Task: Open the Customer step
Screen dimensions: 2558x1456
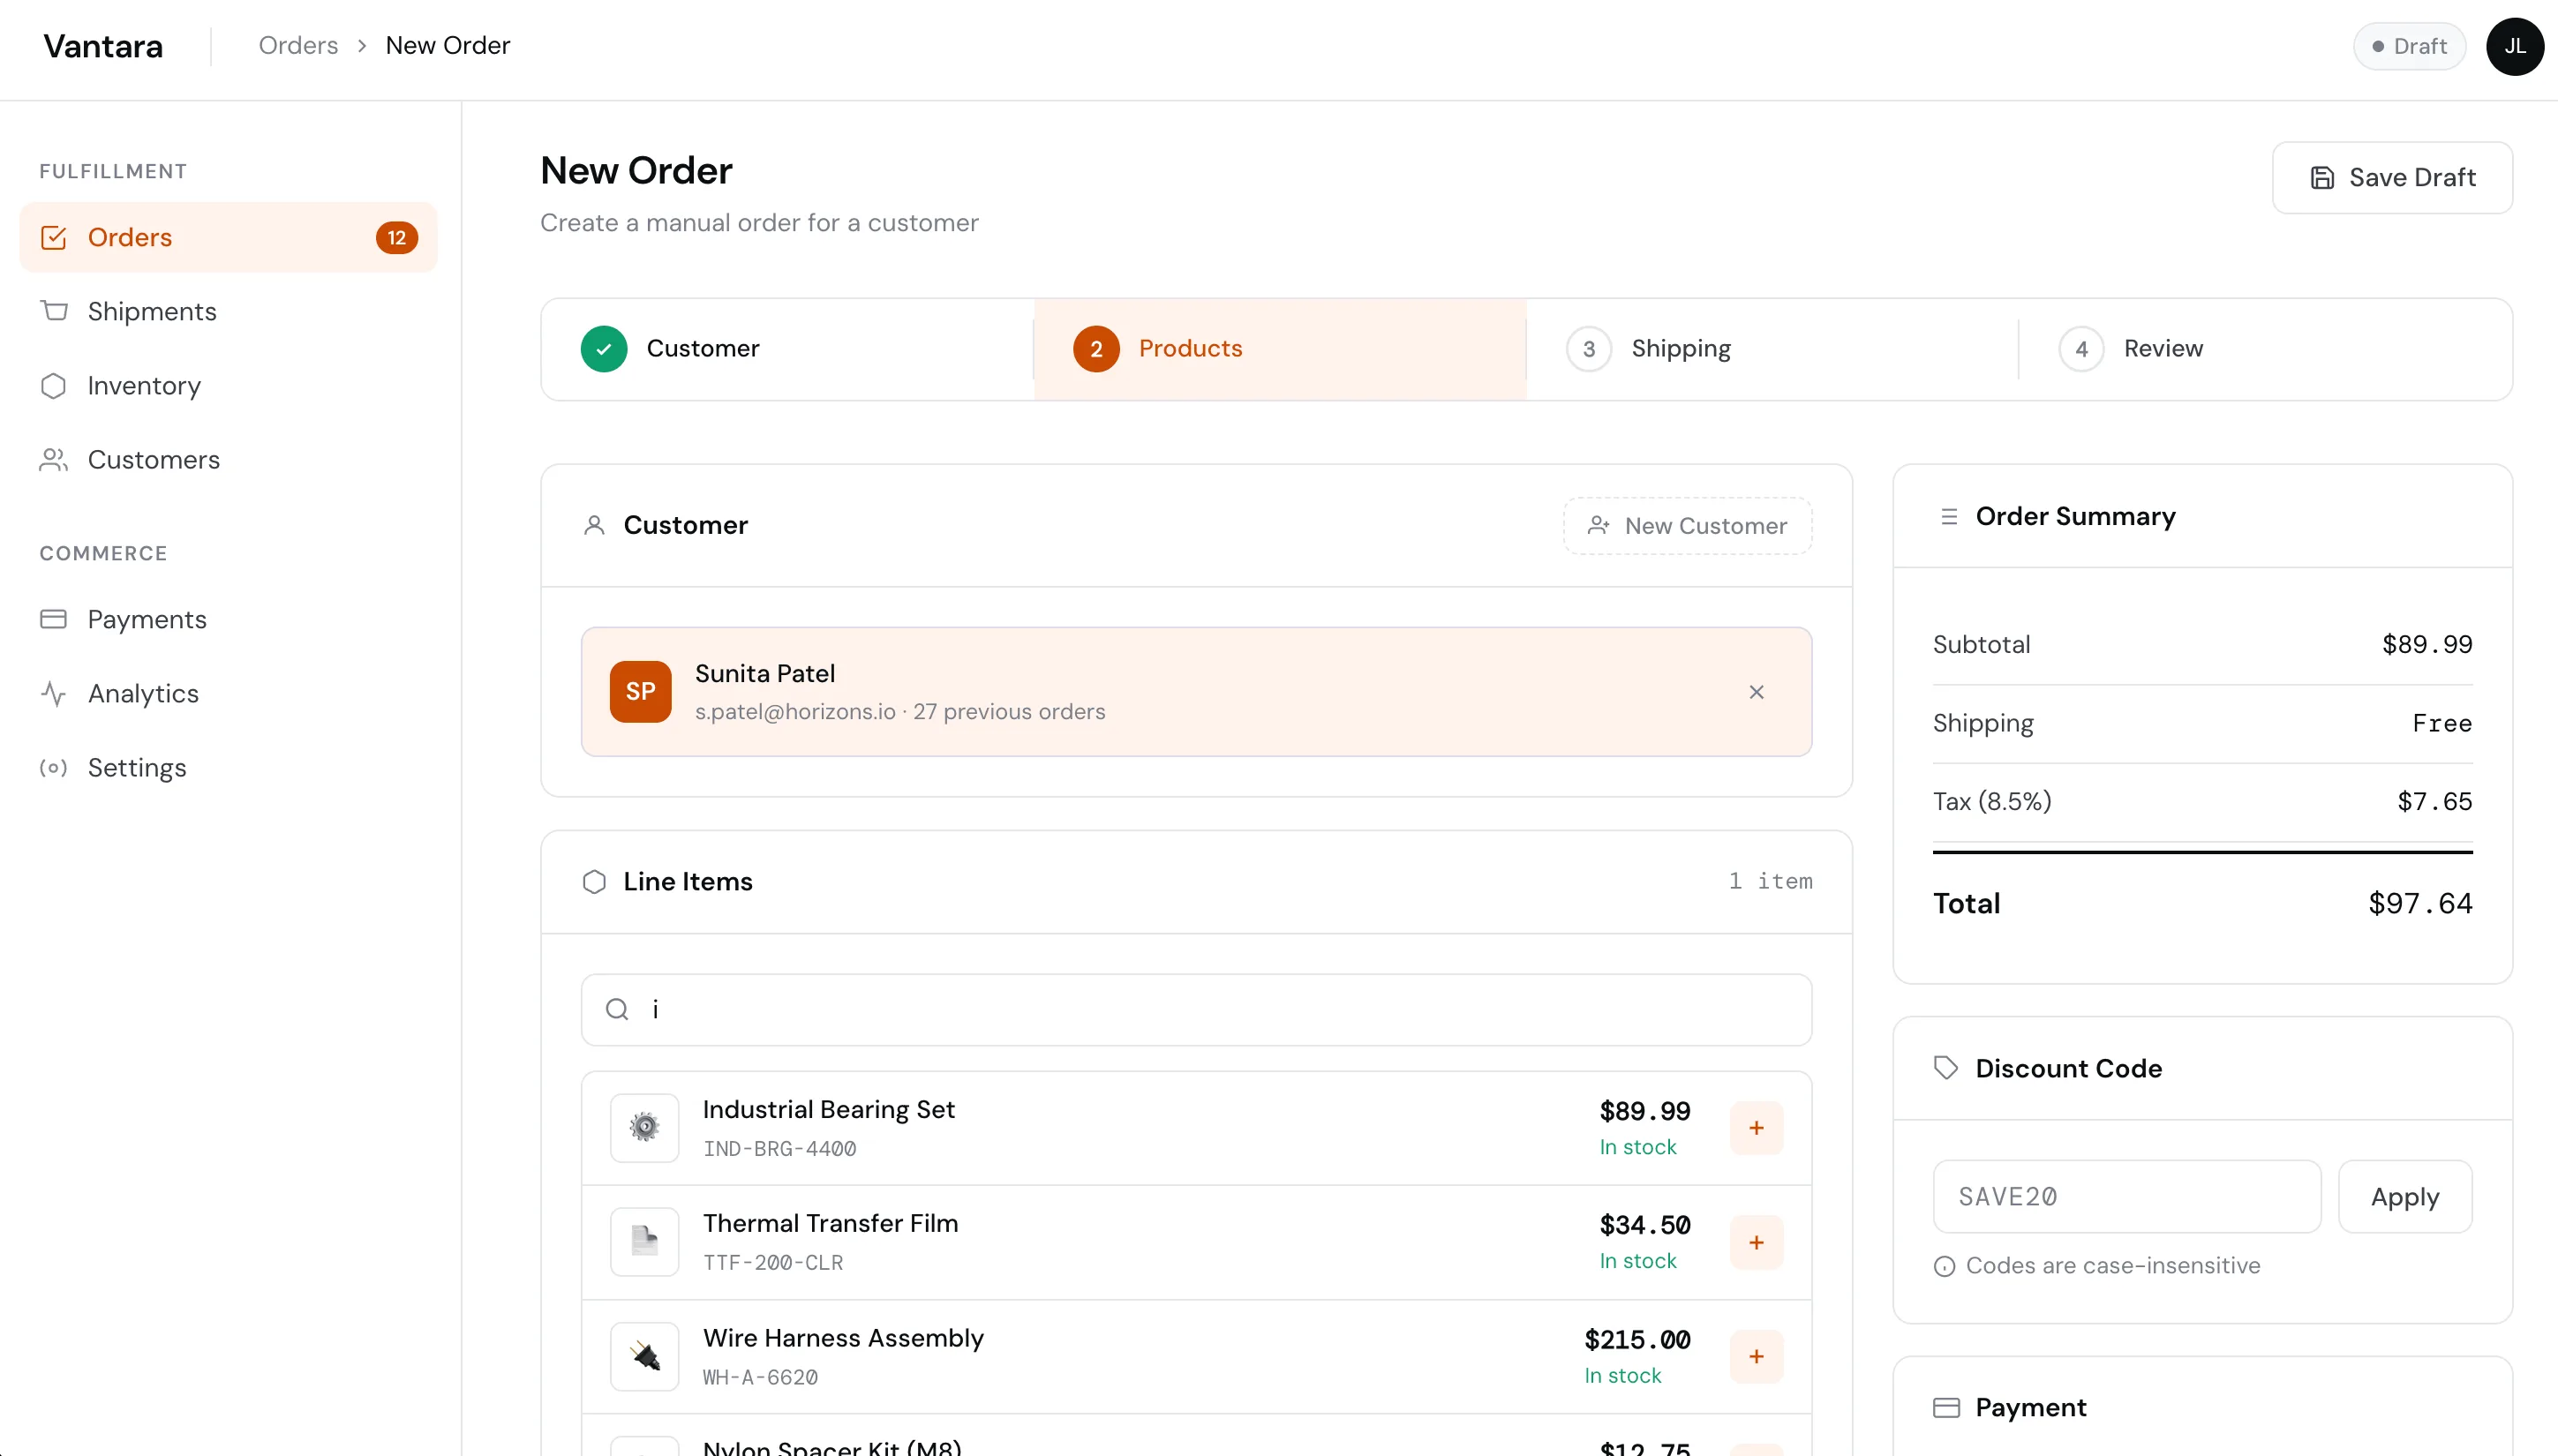Action: tap(787, 349)
